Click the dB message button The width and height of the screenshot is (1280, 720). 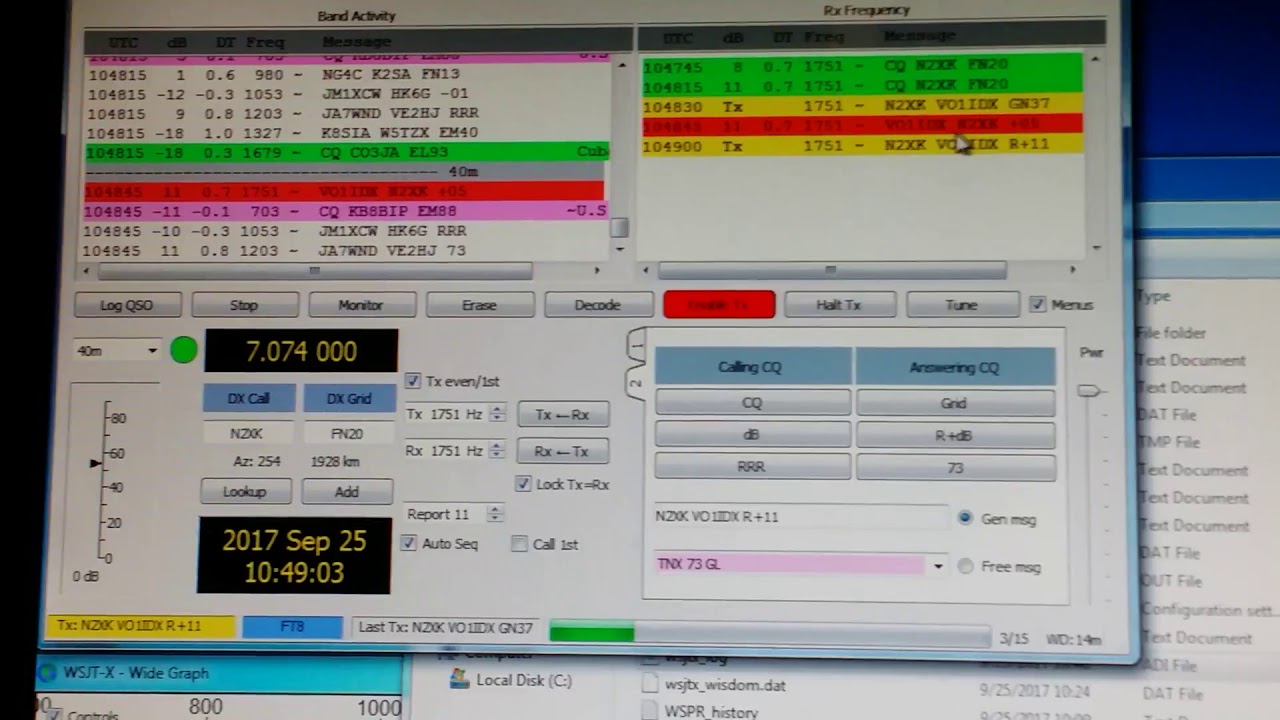(752, 435)
